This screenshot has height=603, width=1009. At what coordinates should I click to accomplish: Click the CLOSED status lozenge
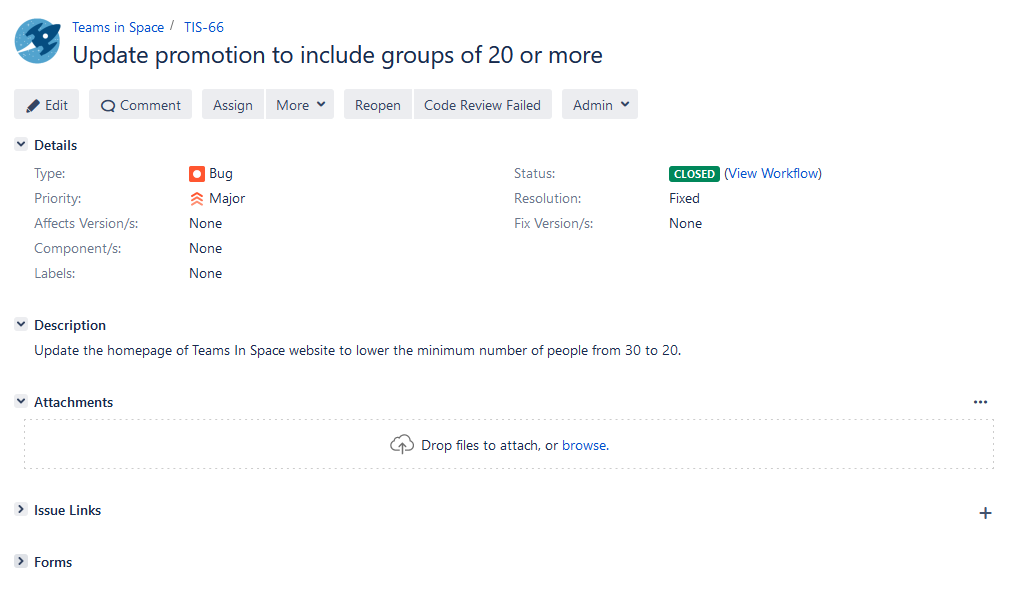pos(694,173)
